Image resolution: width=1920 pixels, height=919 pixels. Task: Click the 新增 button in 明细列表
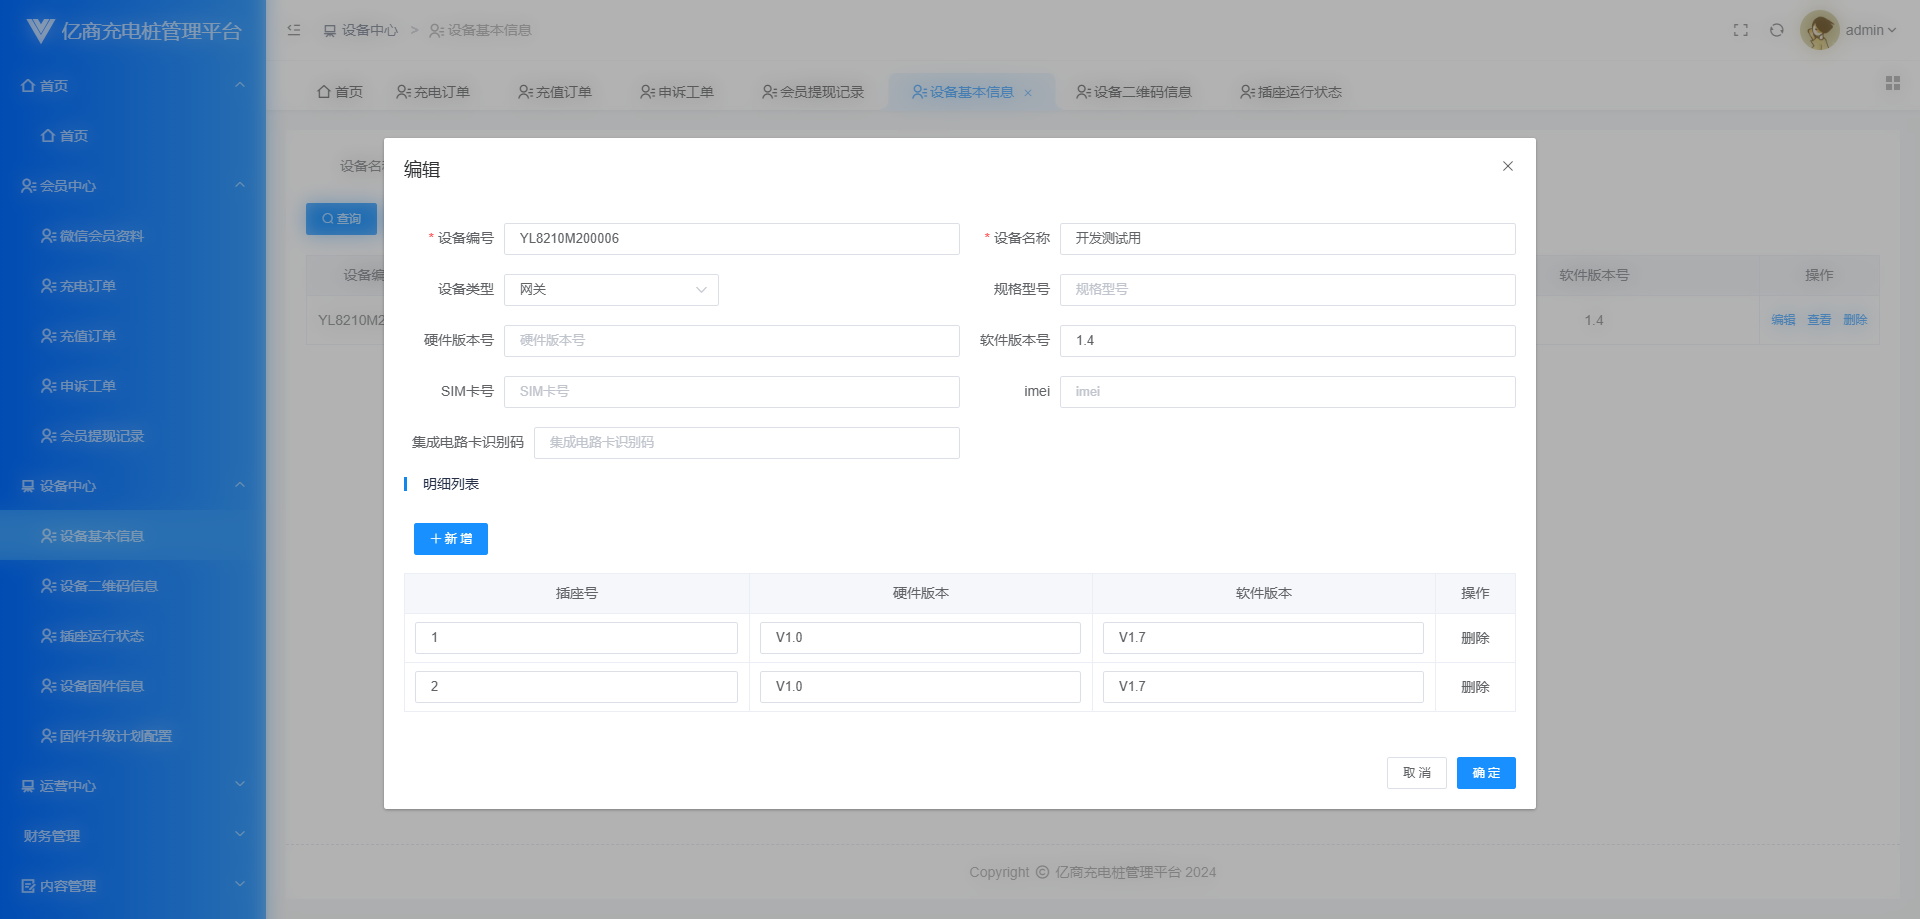coord(451,539)
